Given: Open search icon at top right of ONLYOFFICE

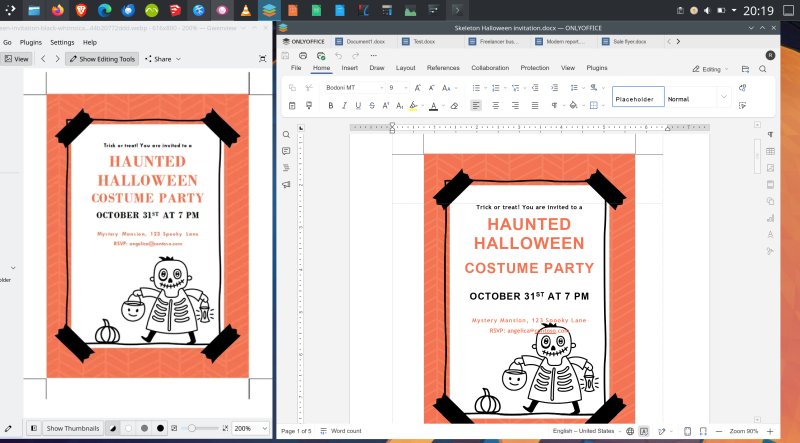Looking at the screenshot, I should [x=763, y=69].
